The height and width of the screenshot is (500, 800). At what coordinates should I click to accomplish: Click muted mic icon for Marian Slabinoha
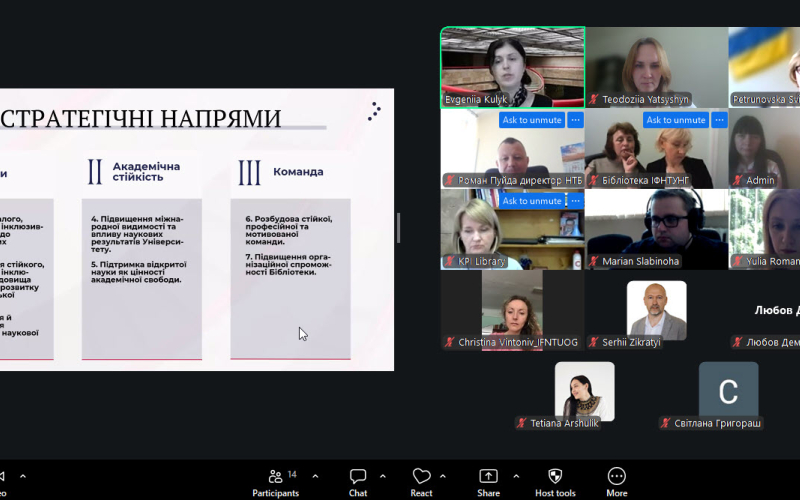tap(593, 261)
